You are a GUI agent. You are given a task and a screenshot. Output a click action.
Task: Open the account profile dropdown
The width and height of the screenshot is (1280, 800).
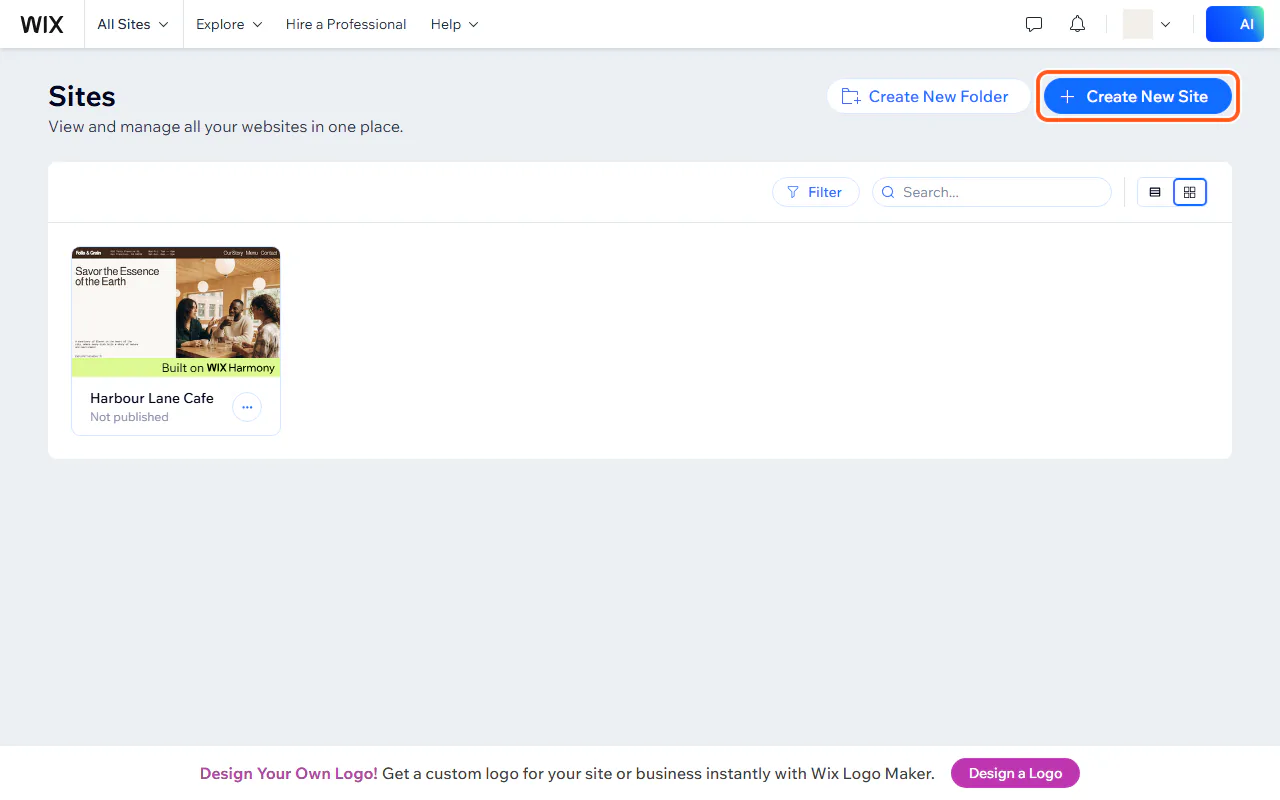(1147, 24)
